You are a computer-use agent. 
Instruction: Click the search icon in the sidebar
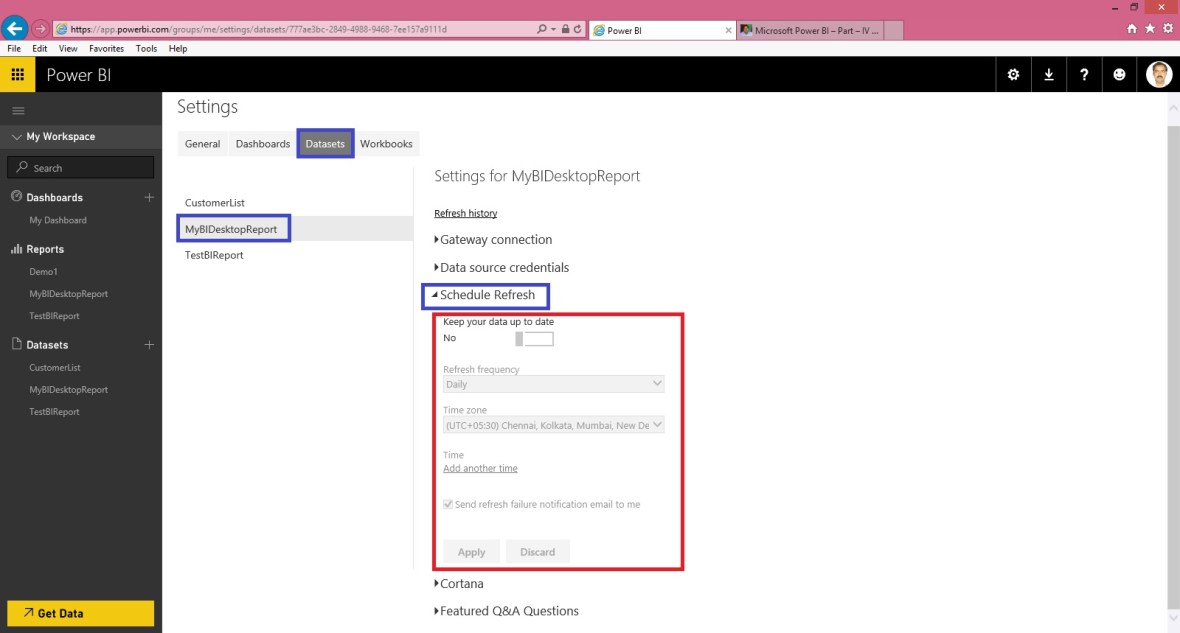(21, 166)
